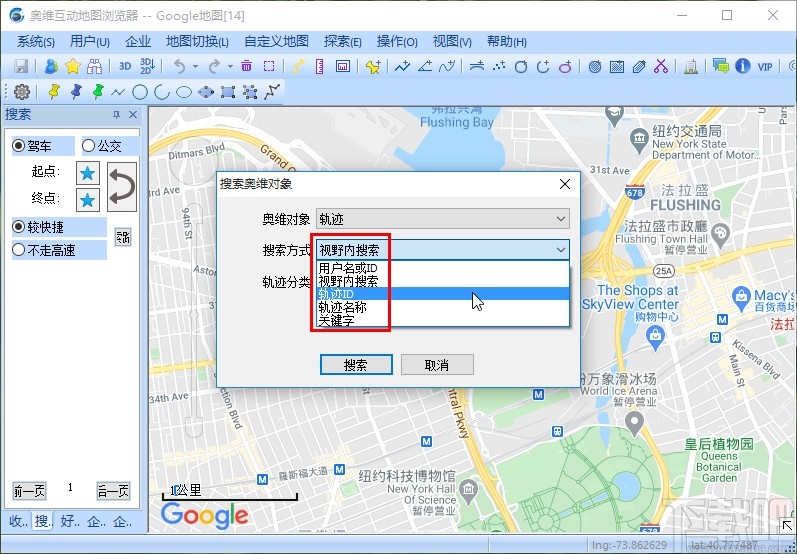Open the 系统(S) menu
Screen dimensions: 797x554
[36, 42]
